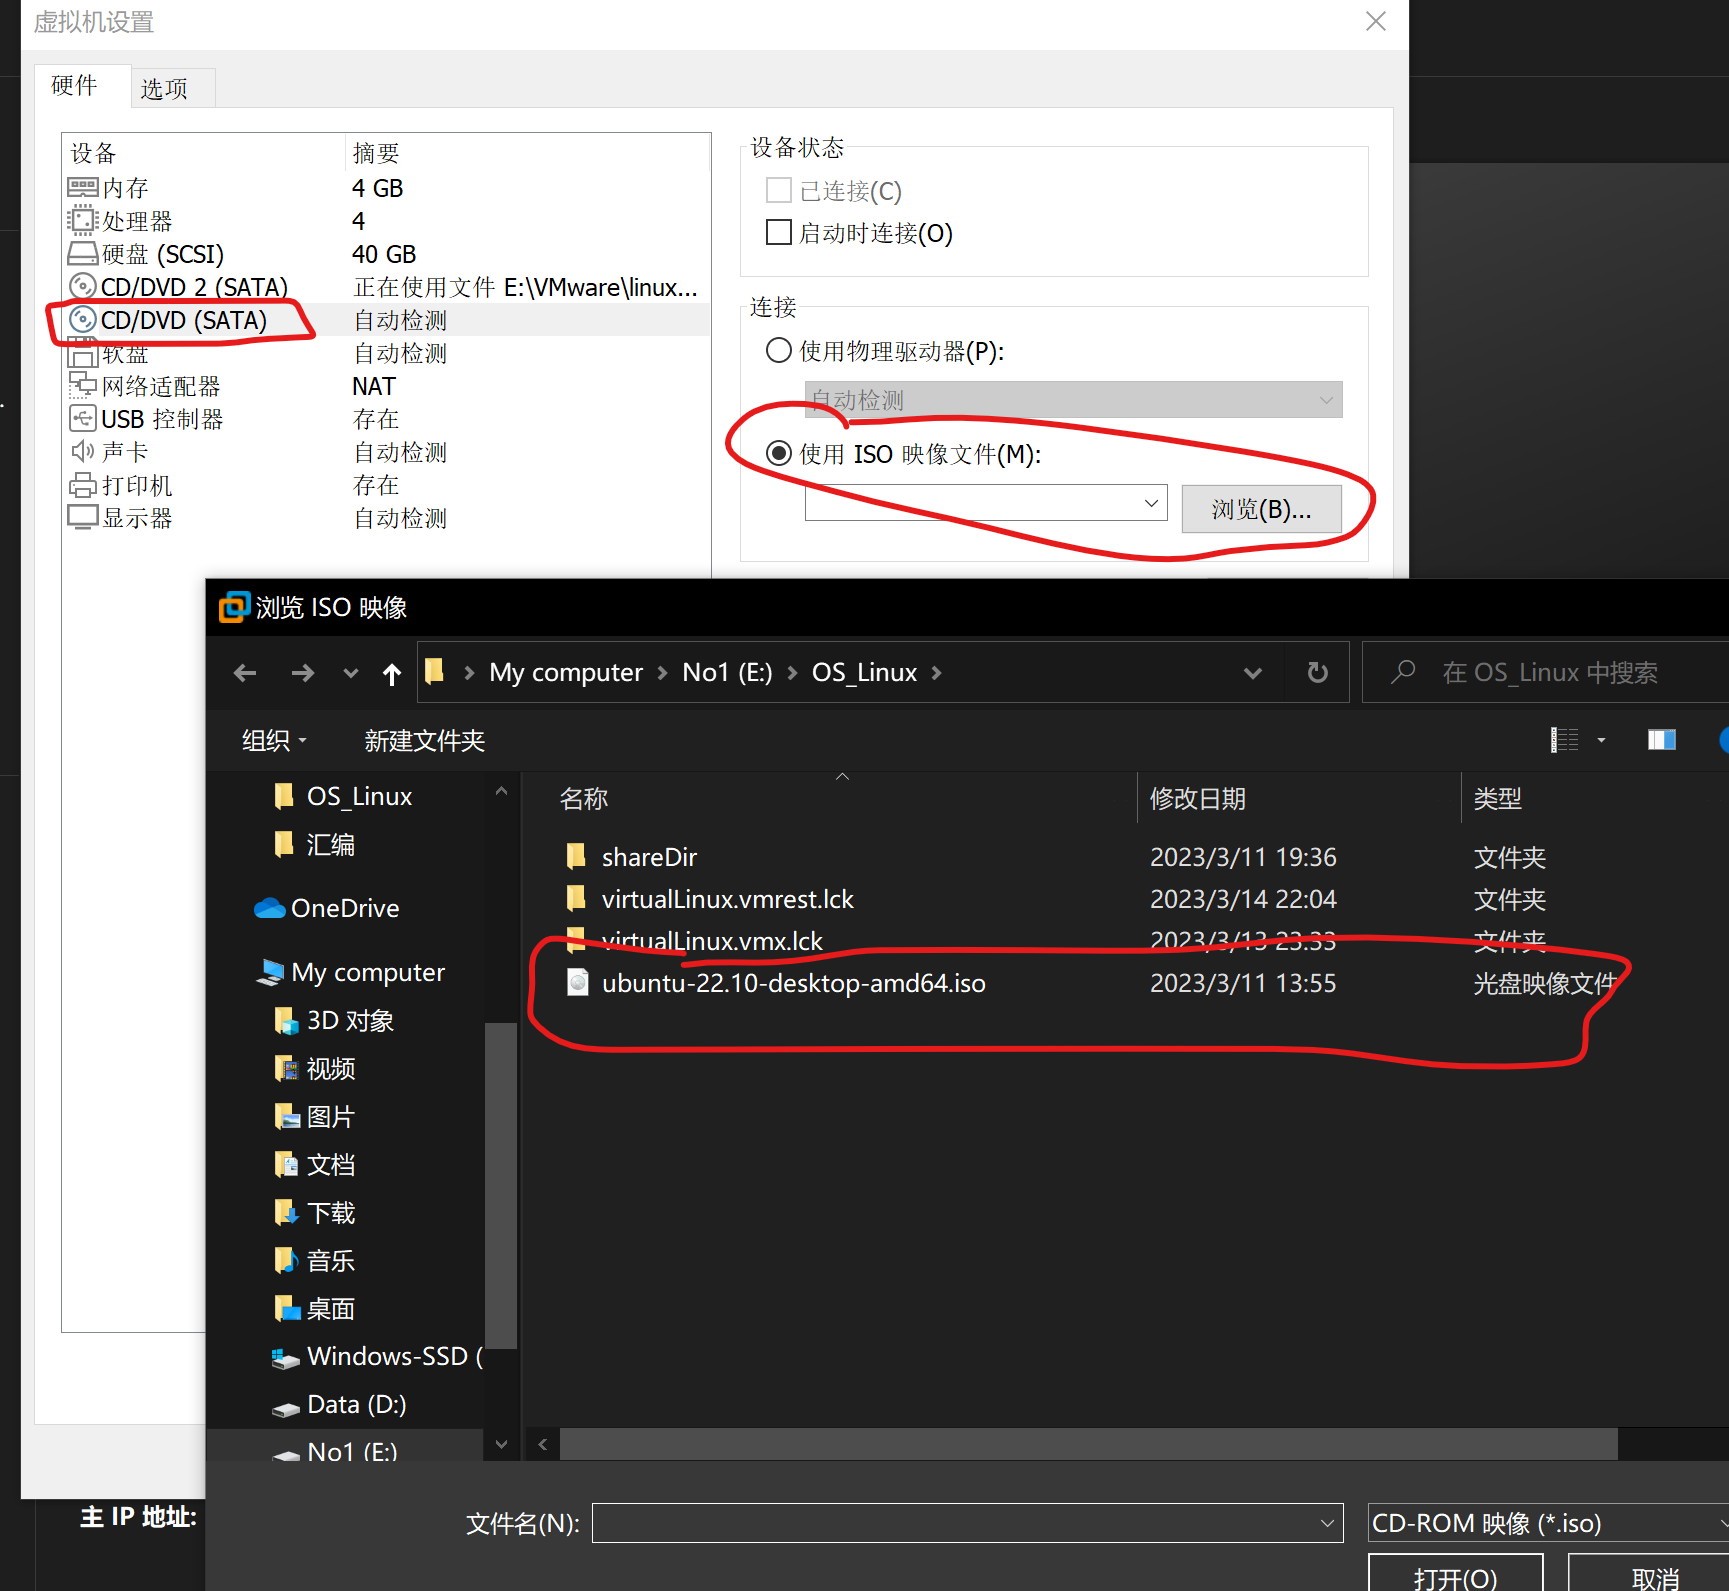Image resolution: width=1729 pixels, height=1591 pixels.
Task: Click 浏览(B)... button
Action: [x=1261, y=509]
